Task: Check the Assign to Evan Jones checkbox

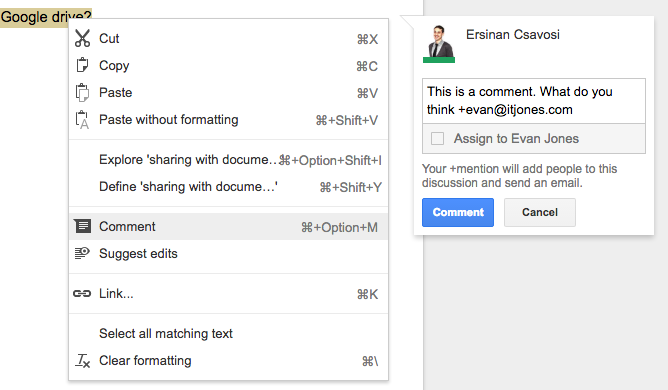Action: pyautogui.click(x=438, y=139)
